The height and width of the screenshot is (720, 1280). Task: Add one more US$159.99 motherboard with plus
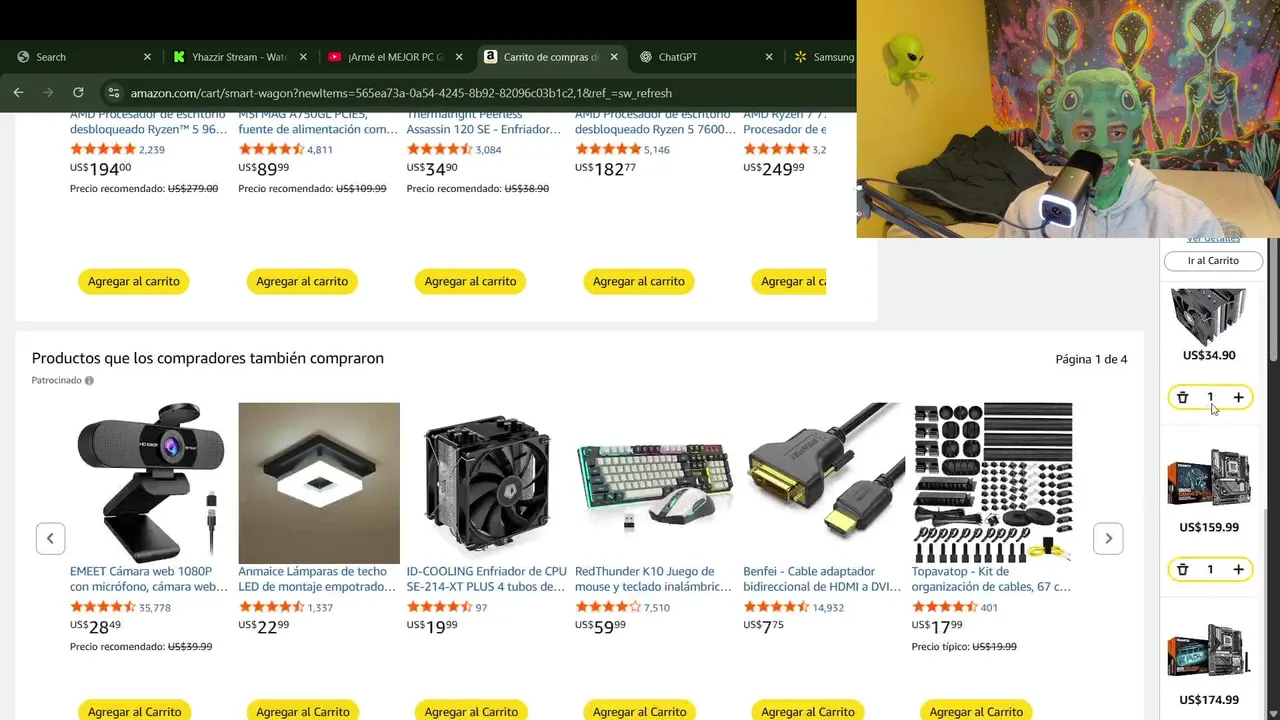coord(1238,570)
